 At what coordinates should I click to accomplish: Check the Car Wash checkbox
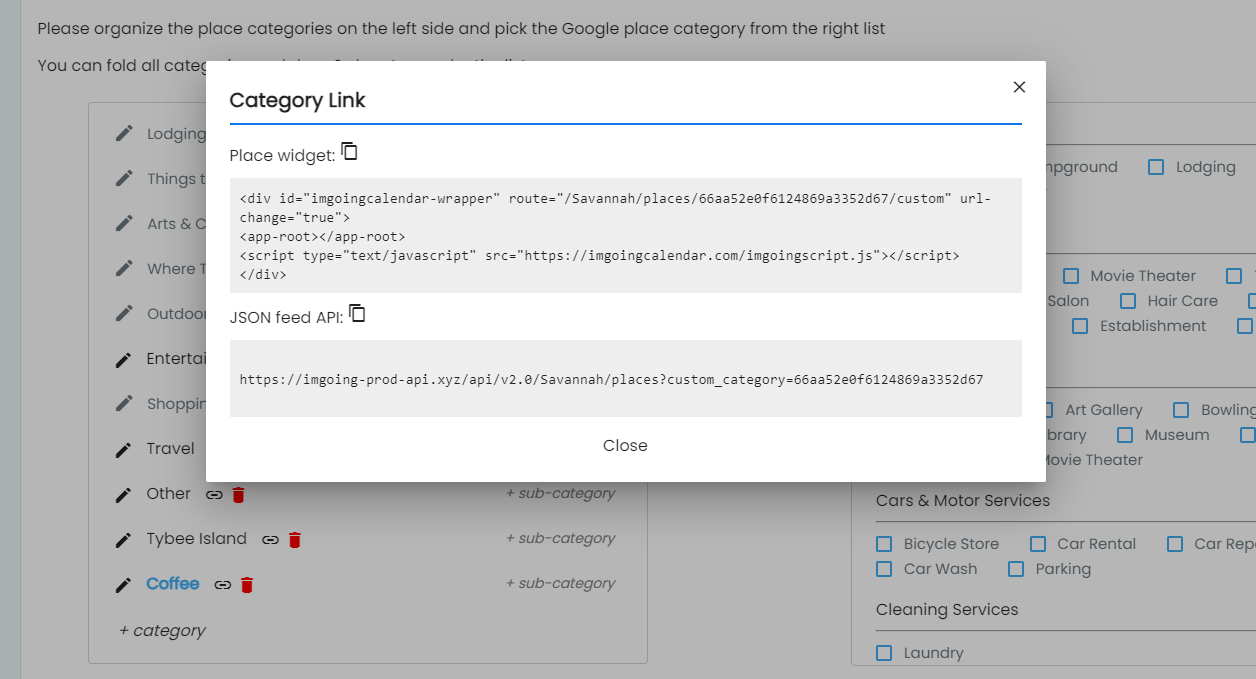pyautogui.click(x=884, y=569)
